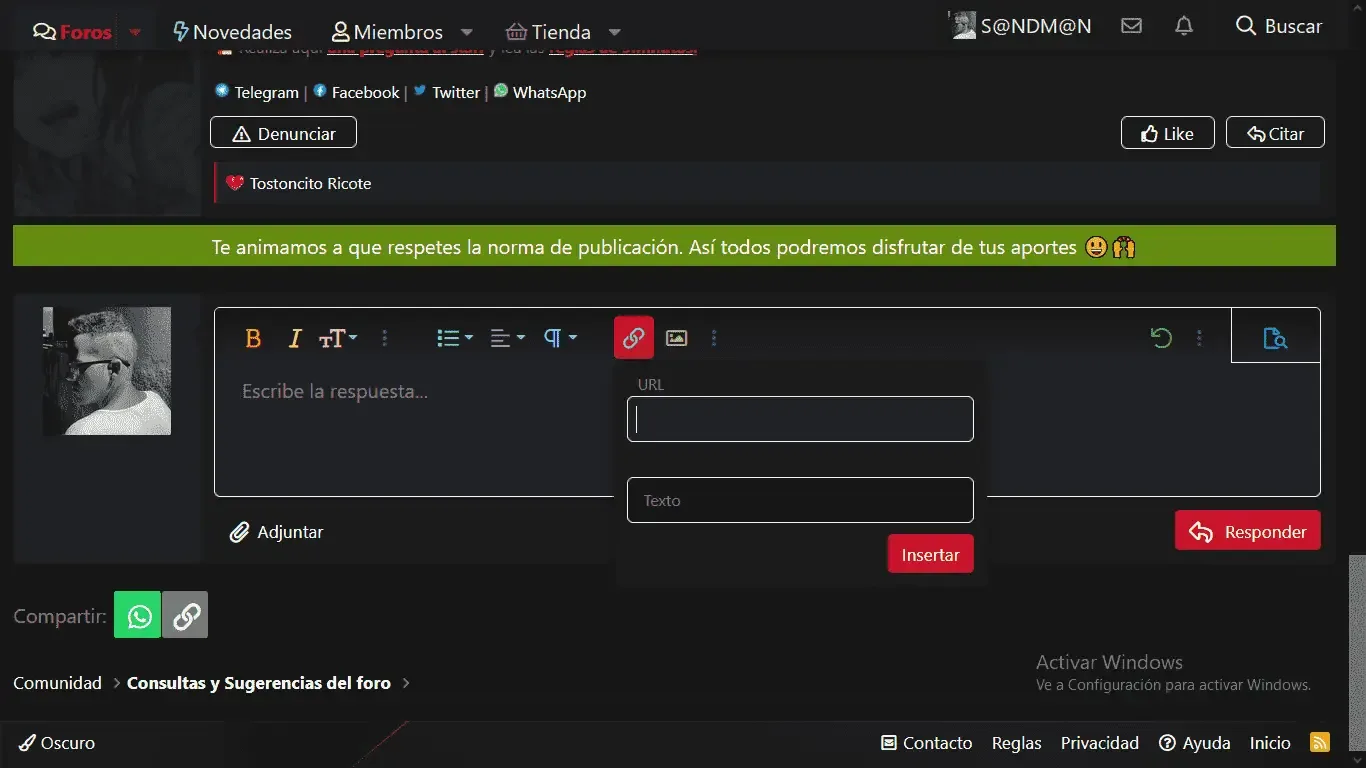
Task: Toggle italic text formatting
Action: click(x=294, y=338)
